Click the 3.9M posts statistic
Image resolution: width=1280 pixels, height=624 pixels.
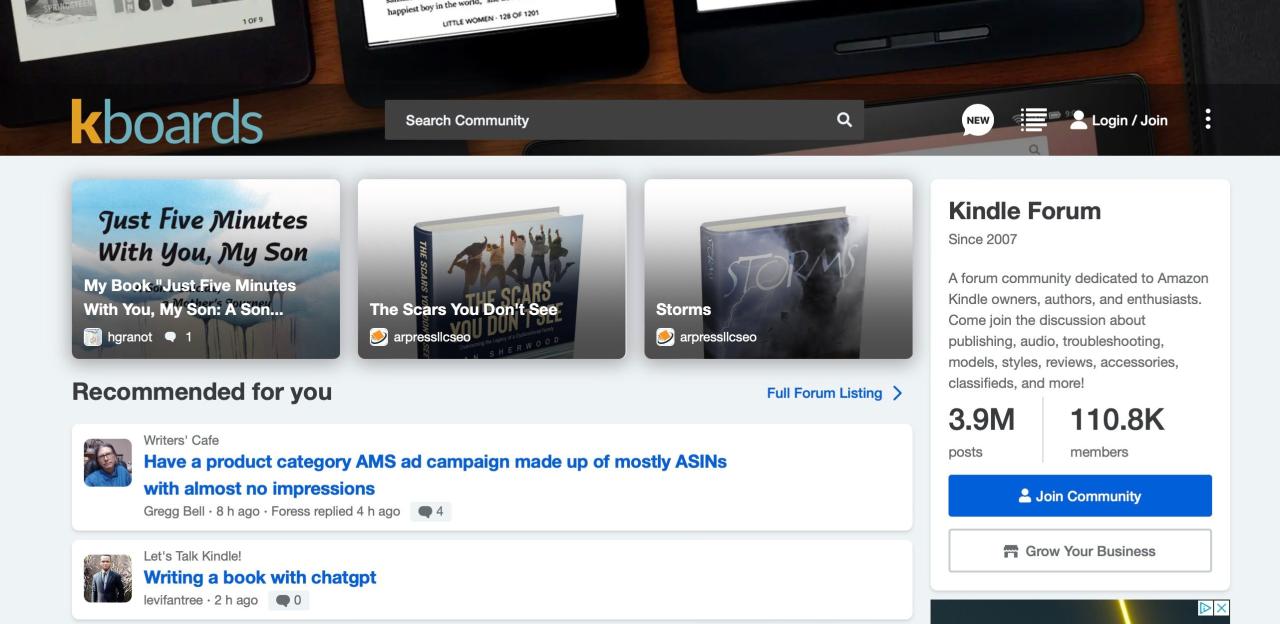(x=981, y=430)
